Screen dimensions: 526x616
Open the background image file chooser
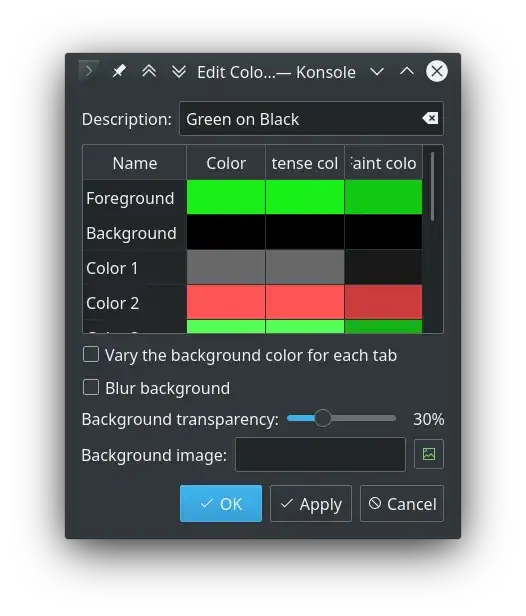(x=429, y=454)
